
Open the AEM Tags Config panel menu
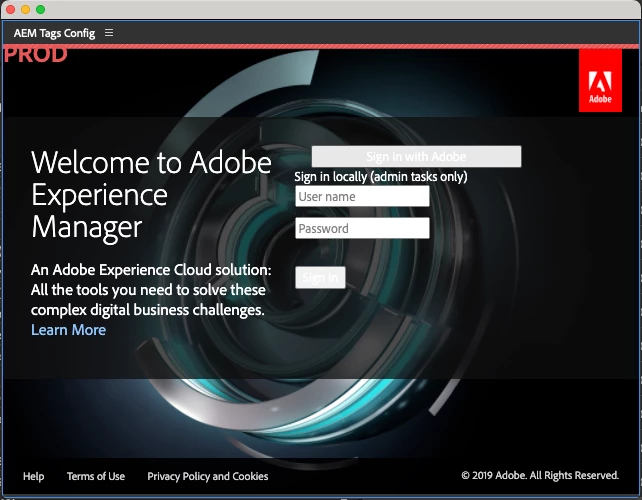[109, 32]
